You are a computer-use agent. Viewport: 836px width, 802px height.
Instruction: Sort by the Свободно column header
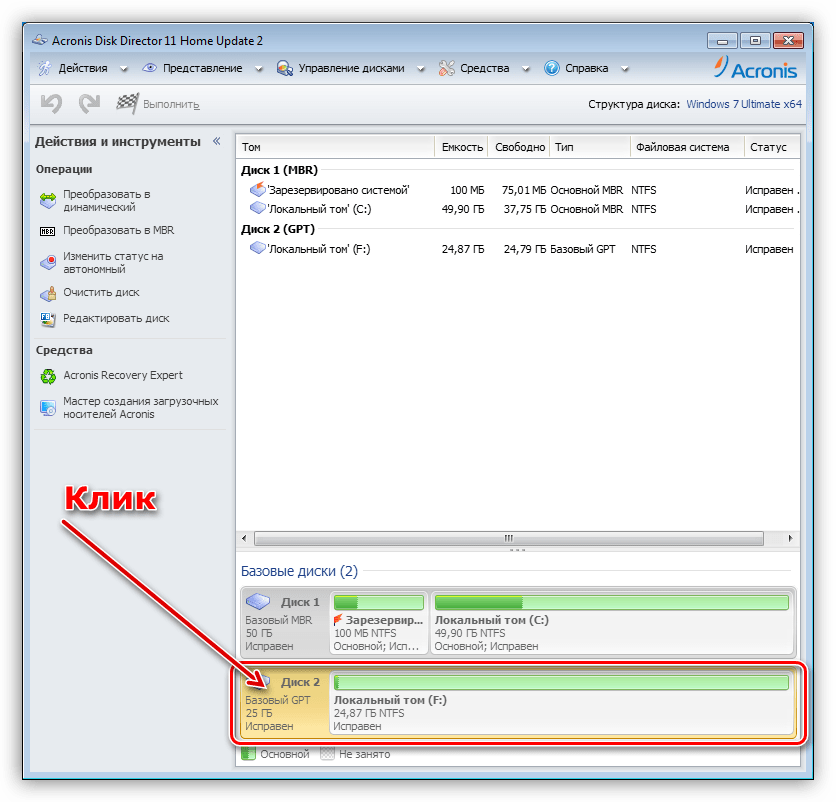pos(519,147)
